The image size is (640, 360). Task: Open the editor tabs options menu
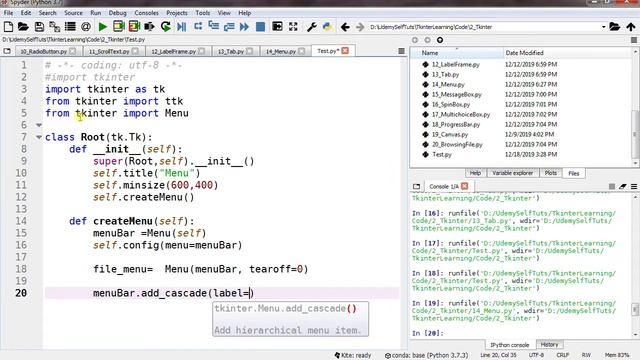click(401, 51)
